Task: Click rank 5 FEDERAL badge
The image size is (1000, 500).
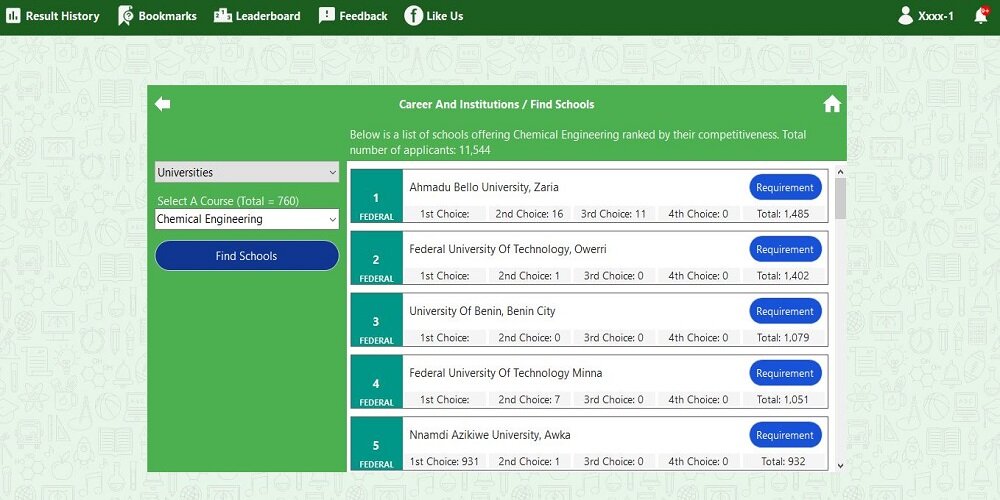Action: [376, 443]
